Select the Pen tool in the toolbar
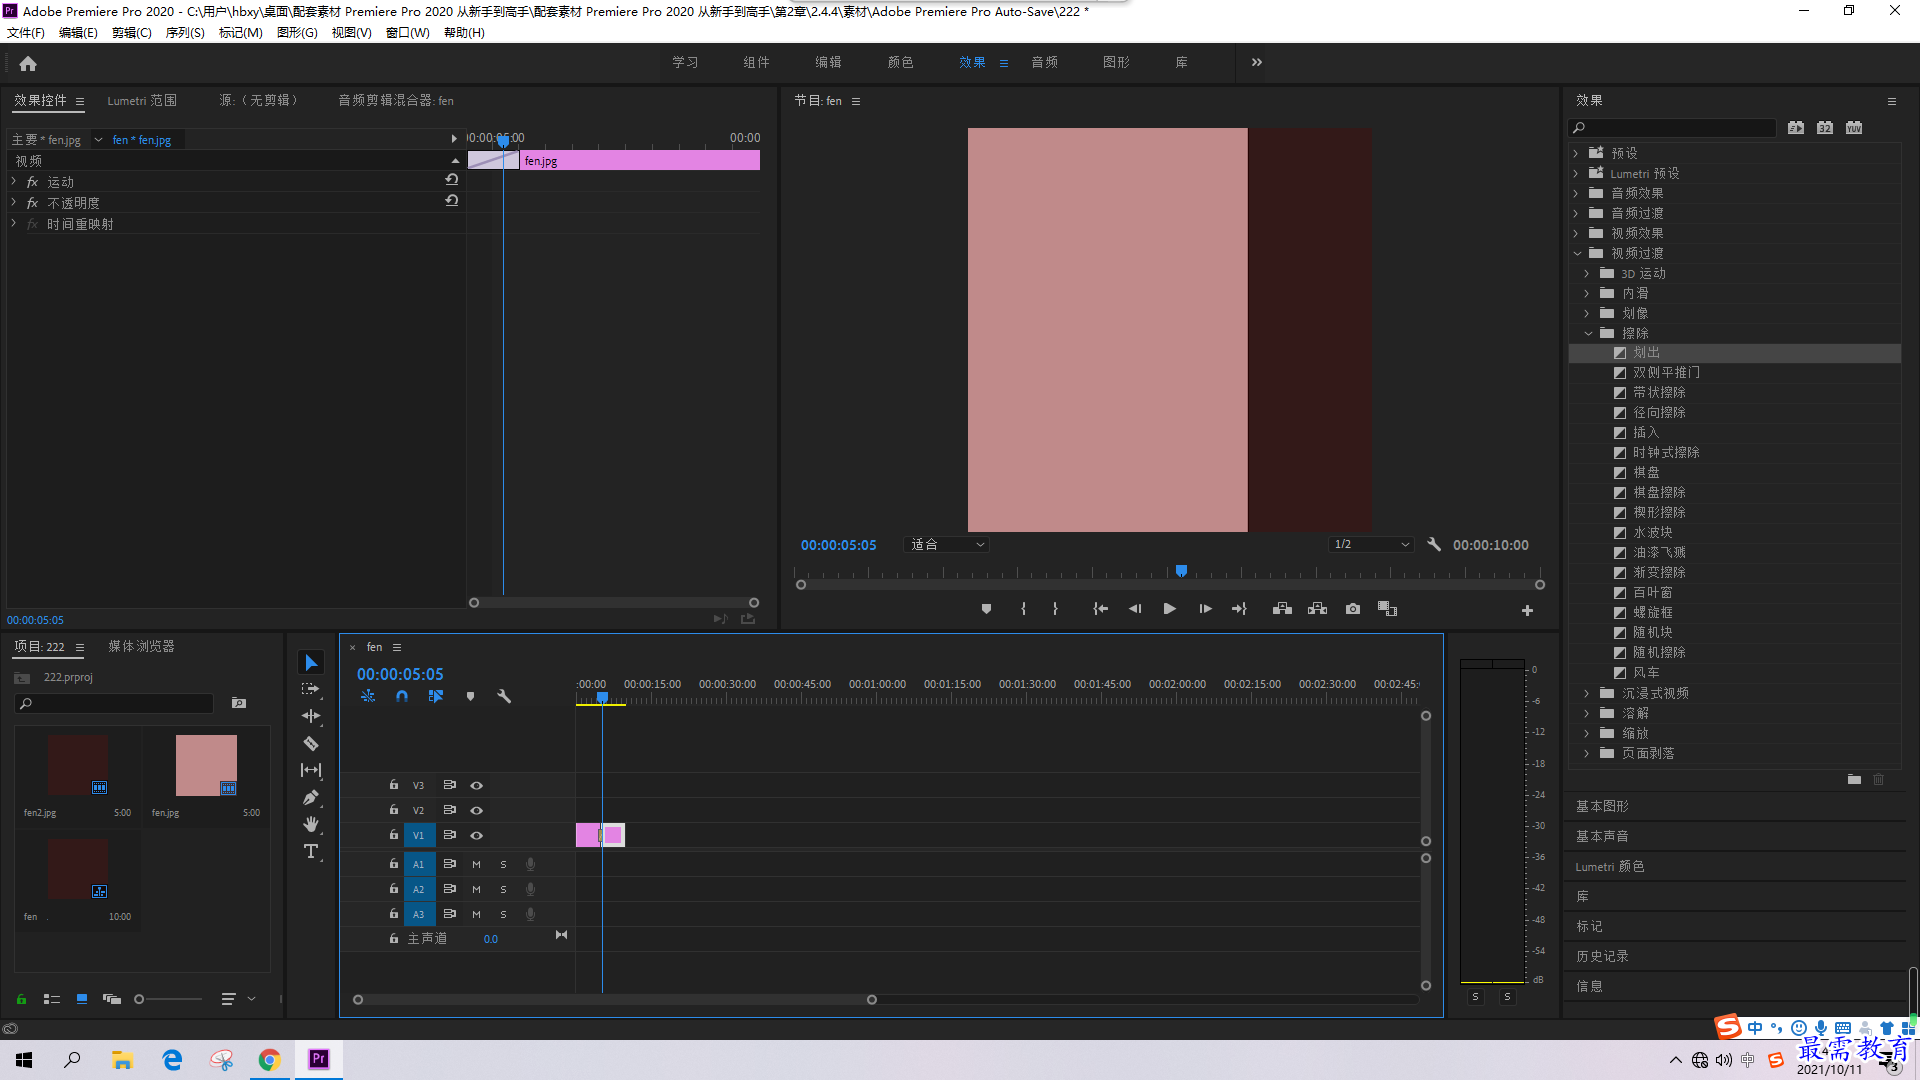Screen dimensions: 1920x1080 coord(311,797)
